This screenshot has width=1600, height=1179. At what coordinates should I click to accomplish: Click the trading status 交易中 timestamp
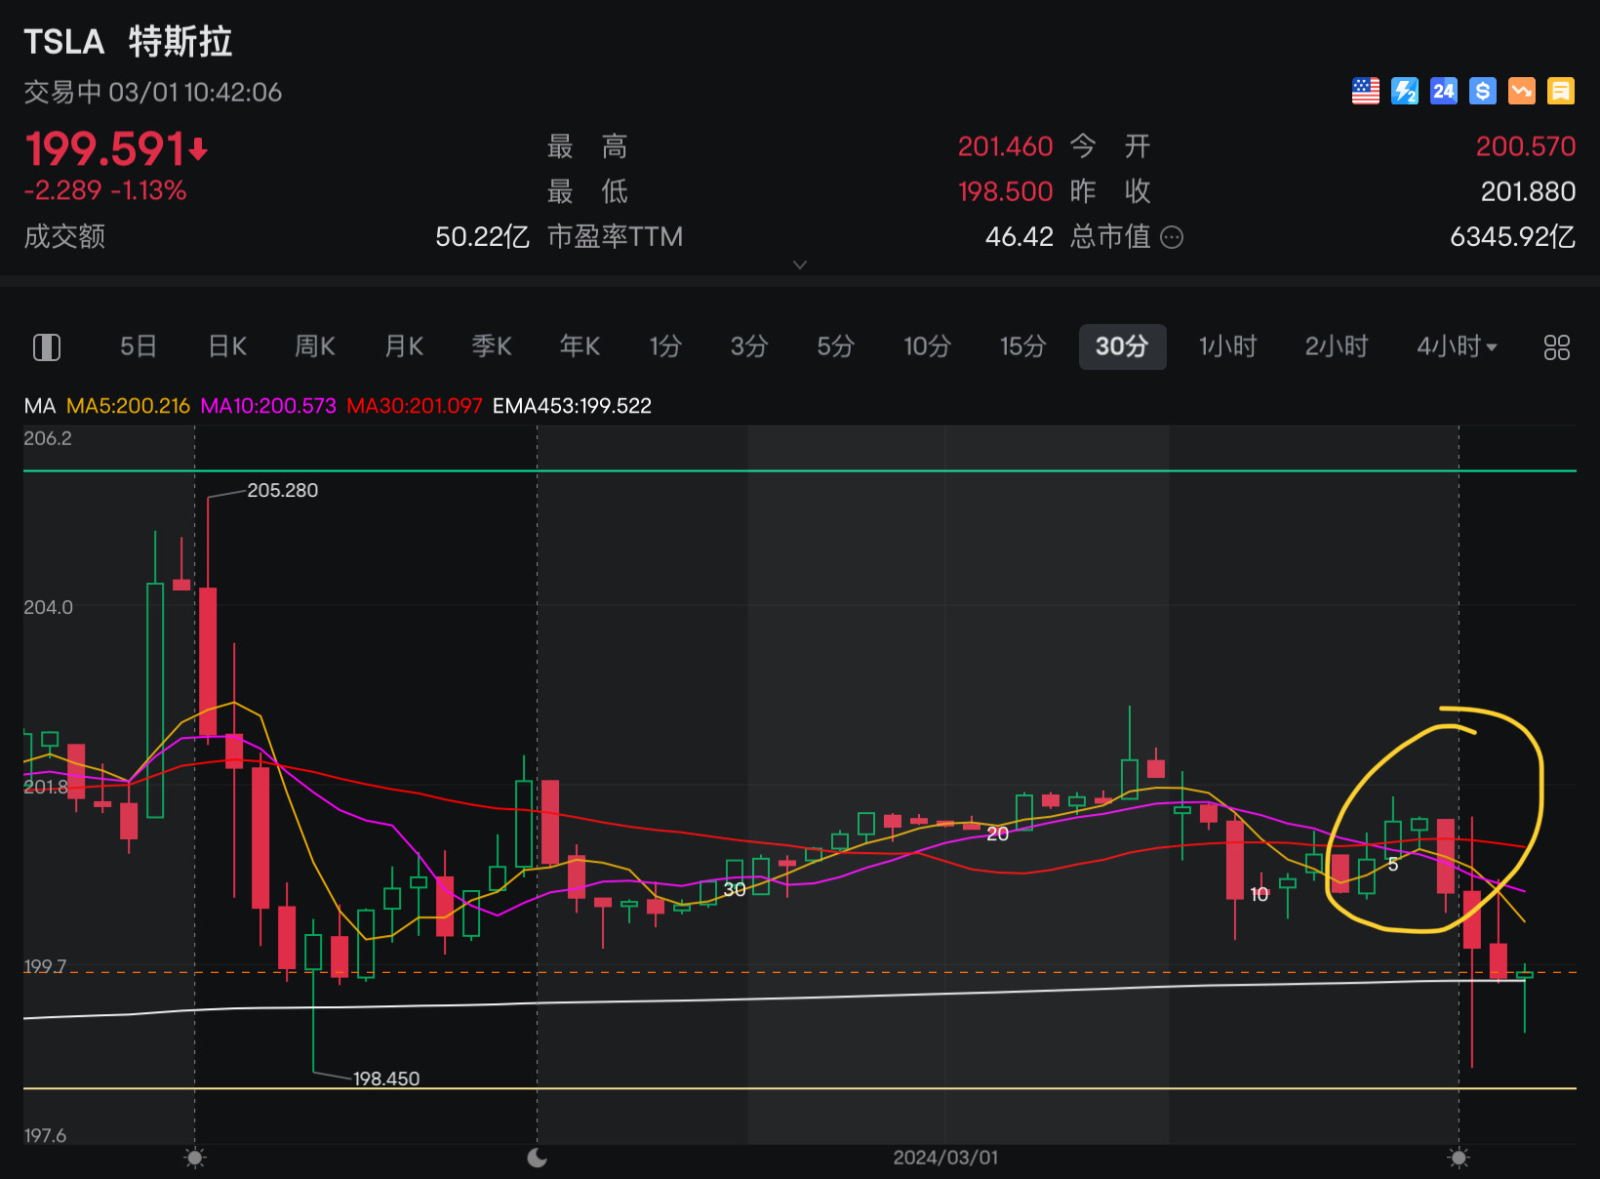coord(153,92)
